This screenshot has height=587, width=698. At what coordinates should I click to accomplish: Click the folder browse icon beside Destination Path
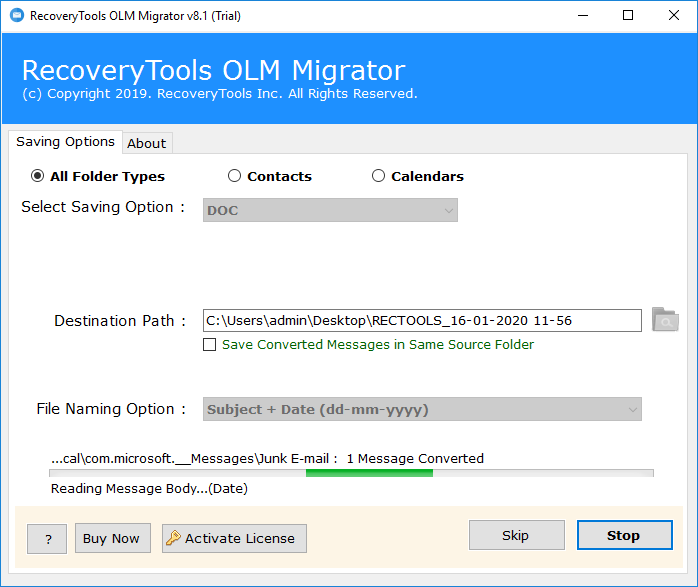pos(665,320)
